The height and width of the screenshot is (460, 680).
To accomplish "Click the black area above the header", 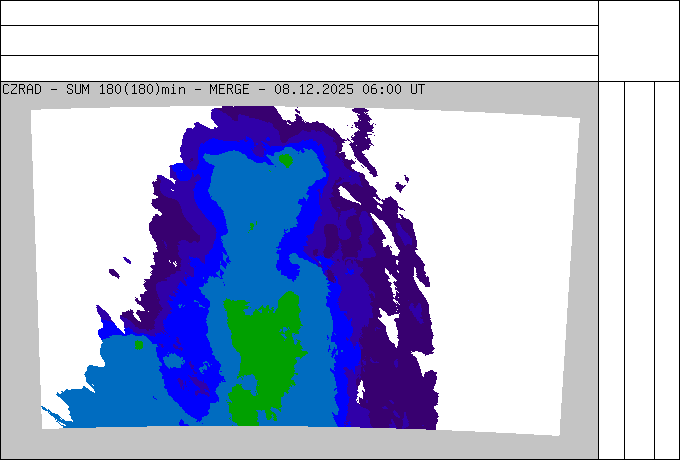I will click(300, 40).
